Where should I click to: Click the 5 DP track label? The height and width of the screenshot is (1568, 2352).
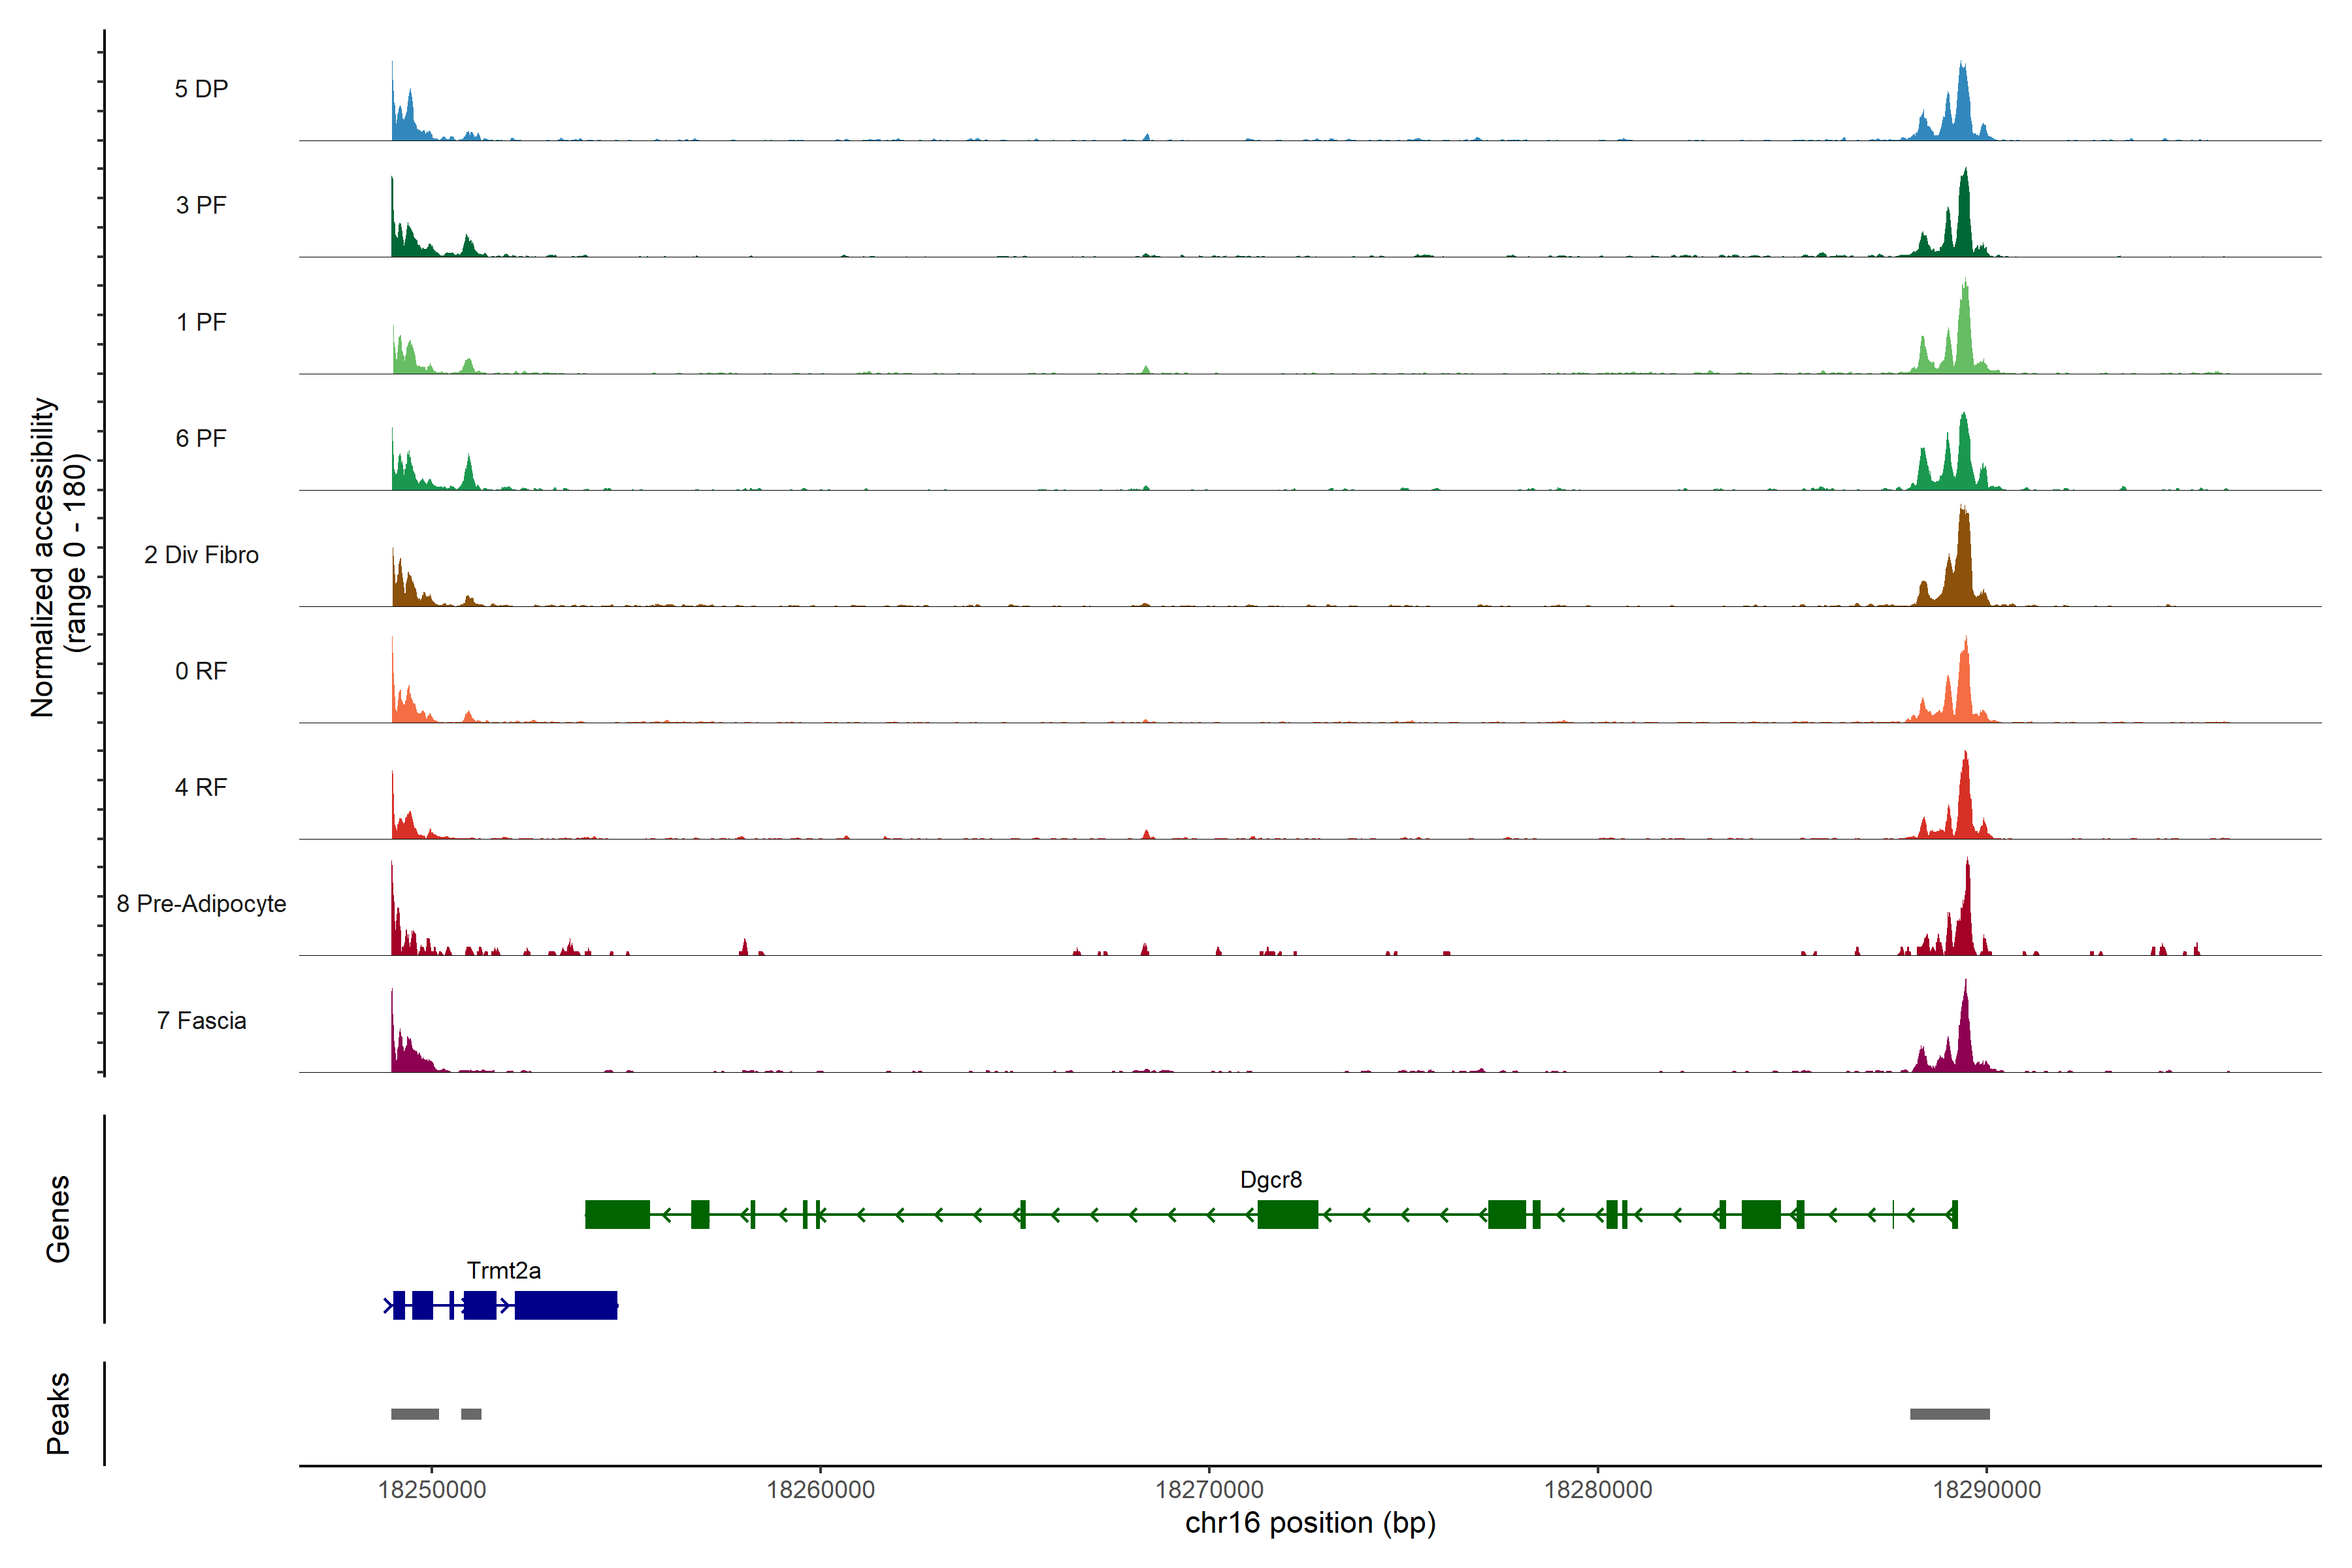(201, 89)
